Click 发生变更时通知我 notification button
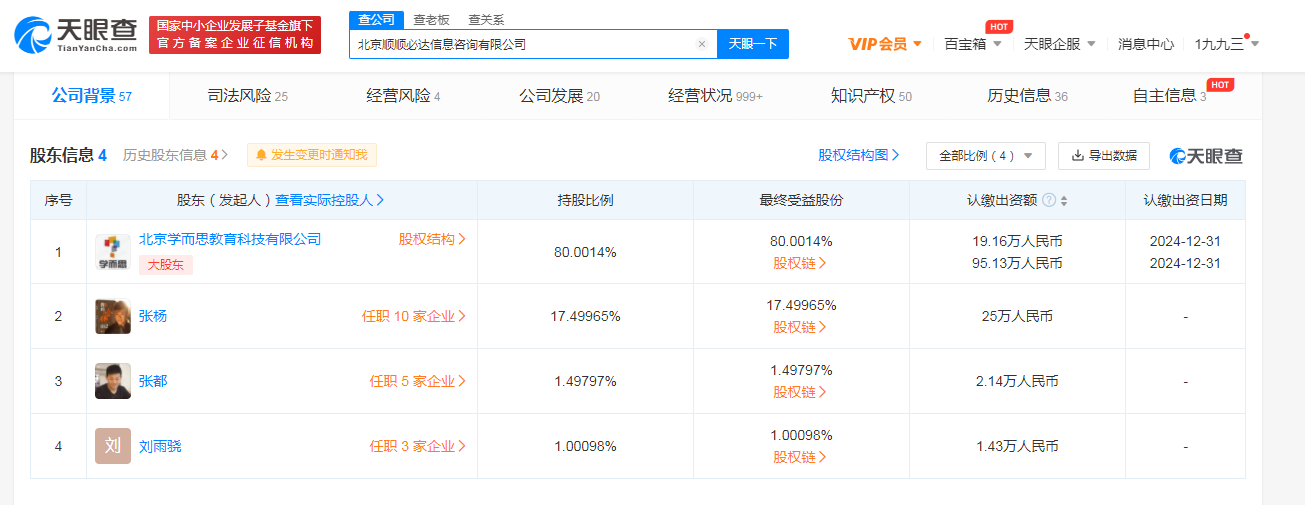 (x=312, y=155)
